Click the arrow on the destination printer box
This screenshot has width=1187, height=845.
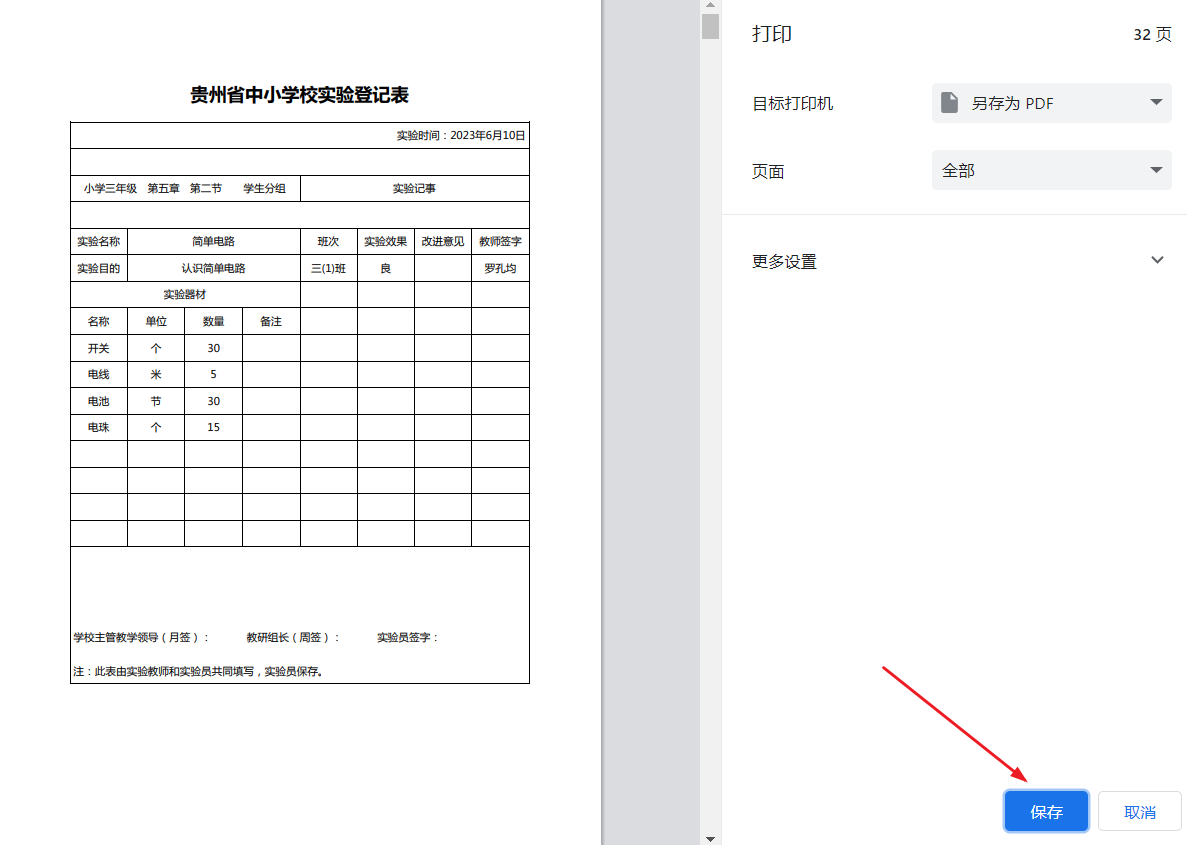1156,103
